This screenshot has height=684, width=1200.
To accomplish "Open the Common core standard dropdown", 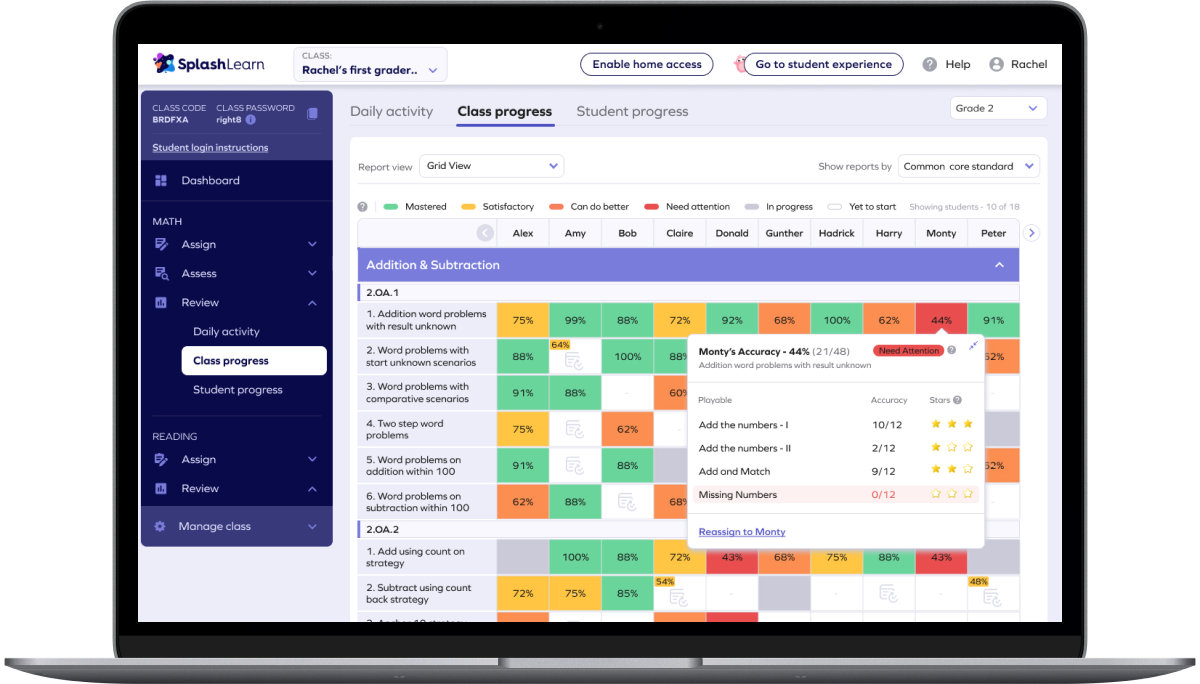I will pyautogui.click(x=965, y=165).
